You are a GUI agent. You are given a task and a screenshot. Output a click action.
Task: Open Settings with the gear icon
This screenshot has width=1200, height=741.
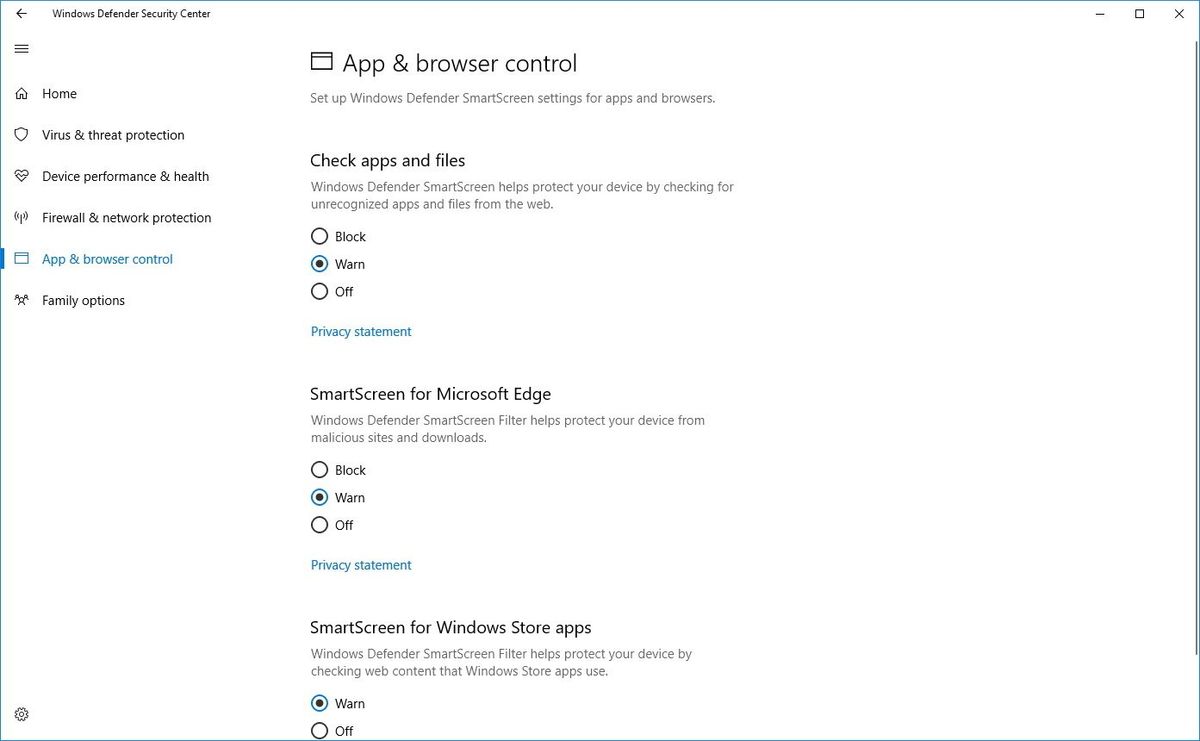tap(22, 714)
